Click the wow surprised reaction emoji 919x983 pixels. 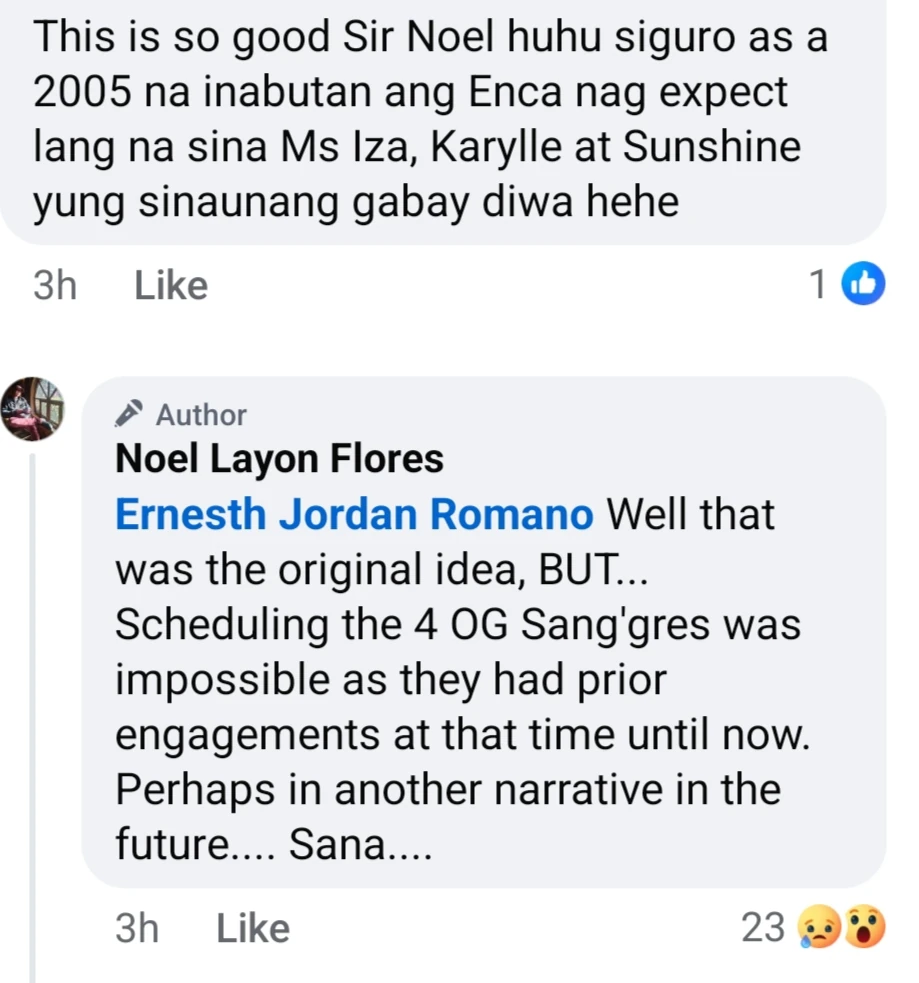point(864,929)
